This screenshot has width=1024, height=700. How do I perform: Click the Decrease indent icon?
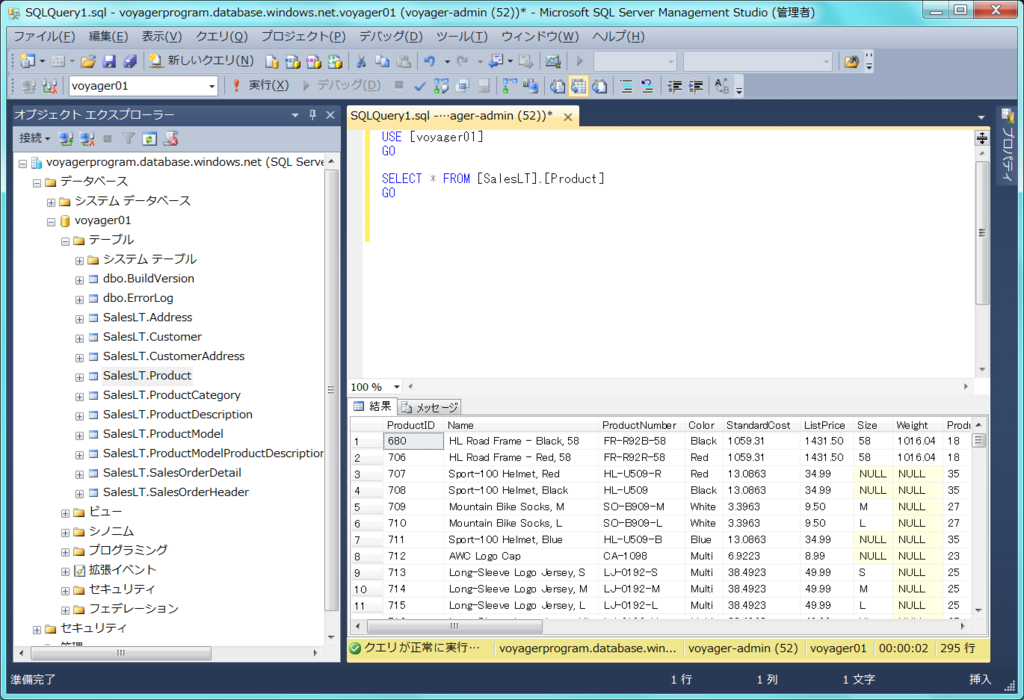coord(675,86)
